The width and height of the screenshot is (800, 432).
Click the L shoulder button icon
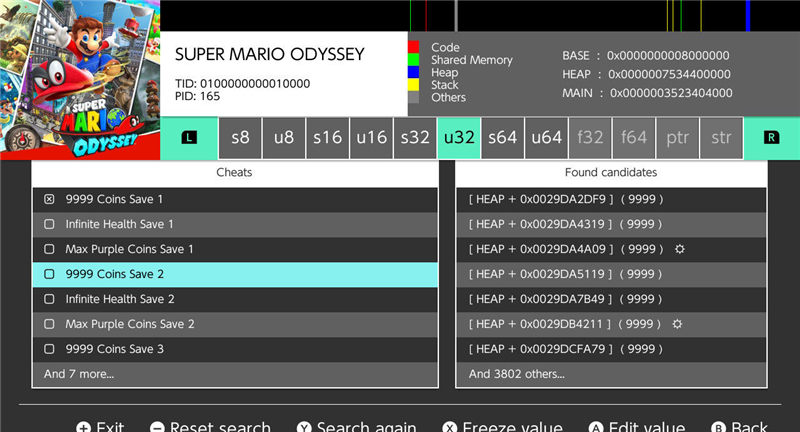click(189, 137)
